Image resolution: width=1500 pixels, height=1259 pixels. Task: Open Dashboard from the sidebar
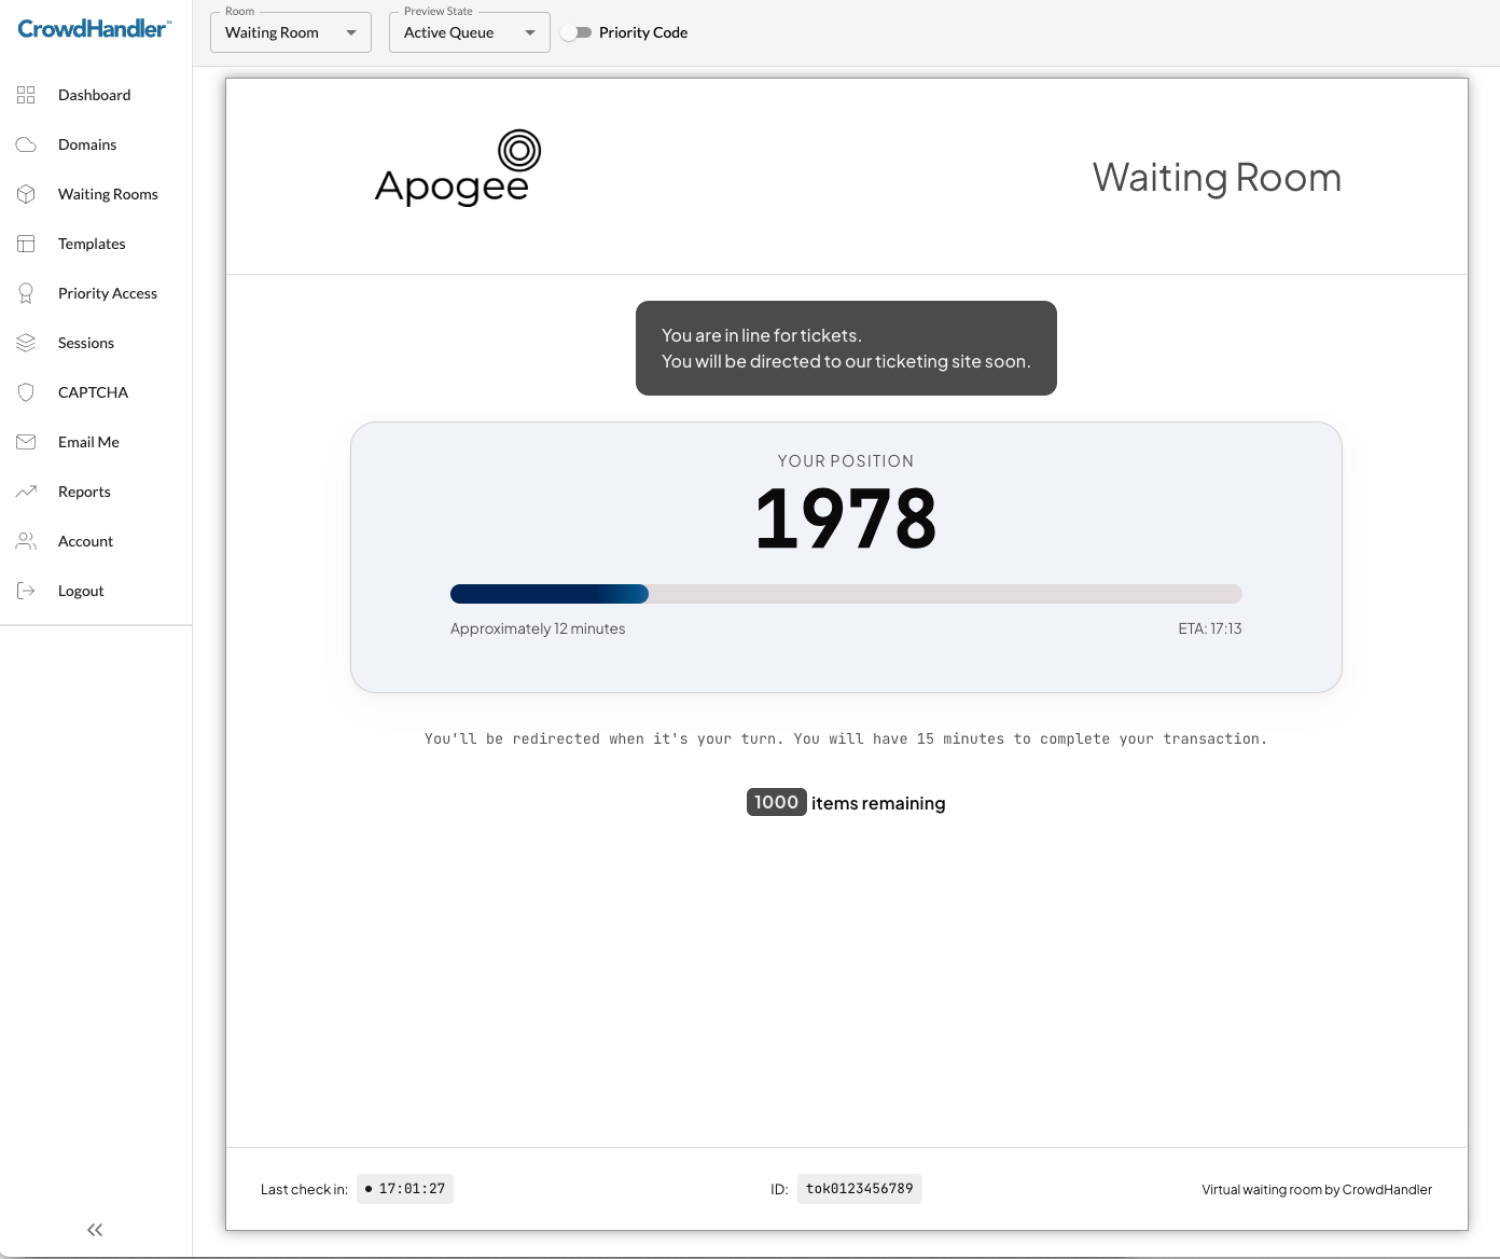pos(94,95)
